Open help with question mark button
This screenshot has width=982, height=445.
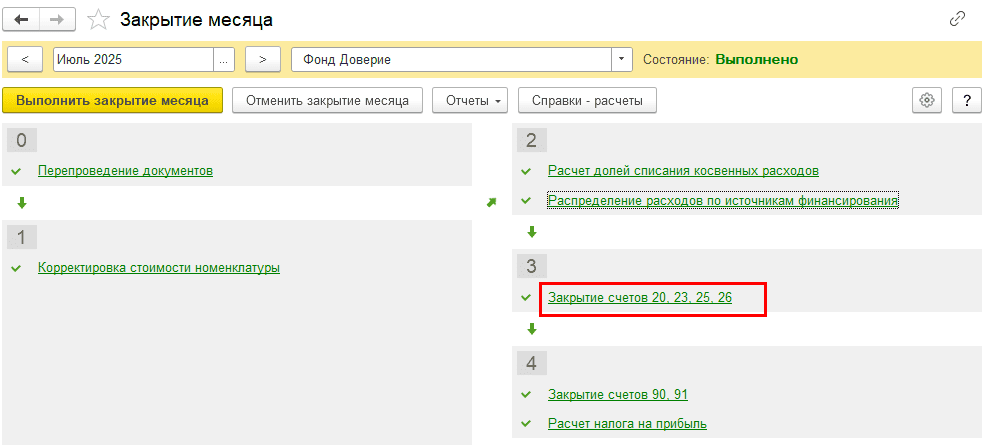point(966,100)
